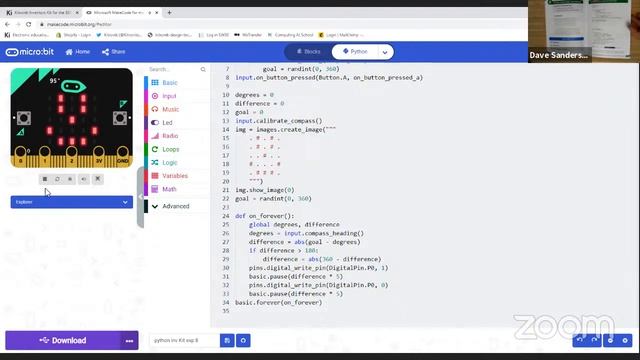Click Dave Sanders video thumbnail

coord(584,31)
